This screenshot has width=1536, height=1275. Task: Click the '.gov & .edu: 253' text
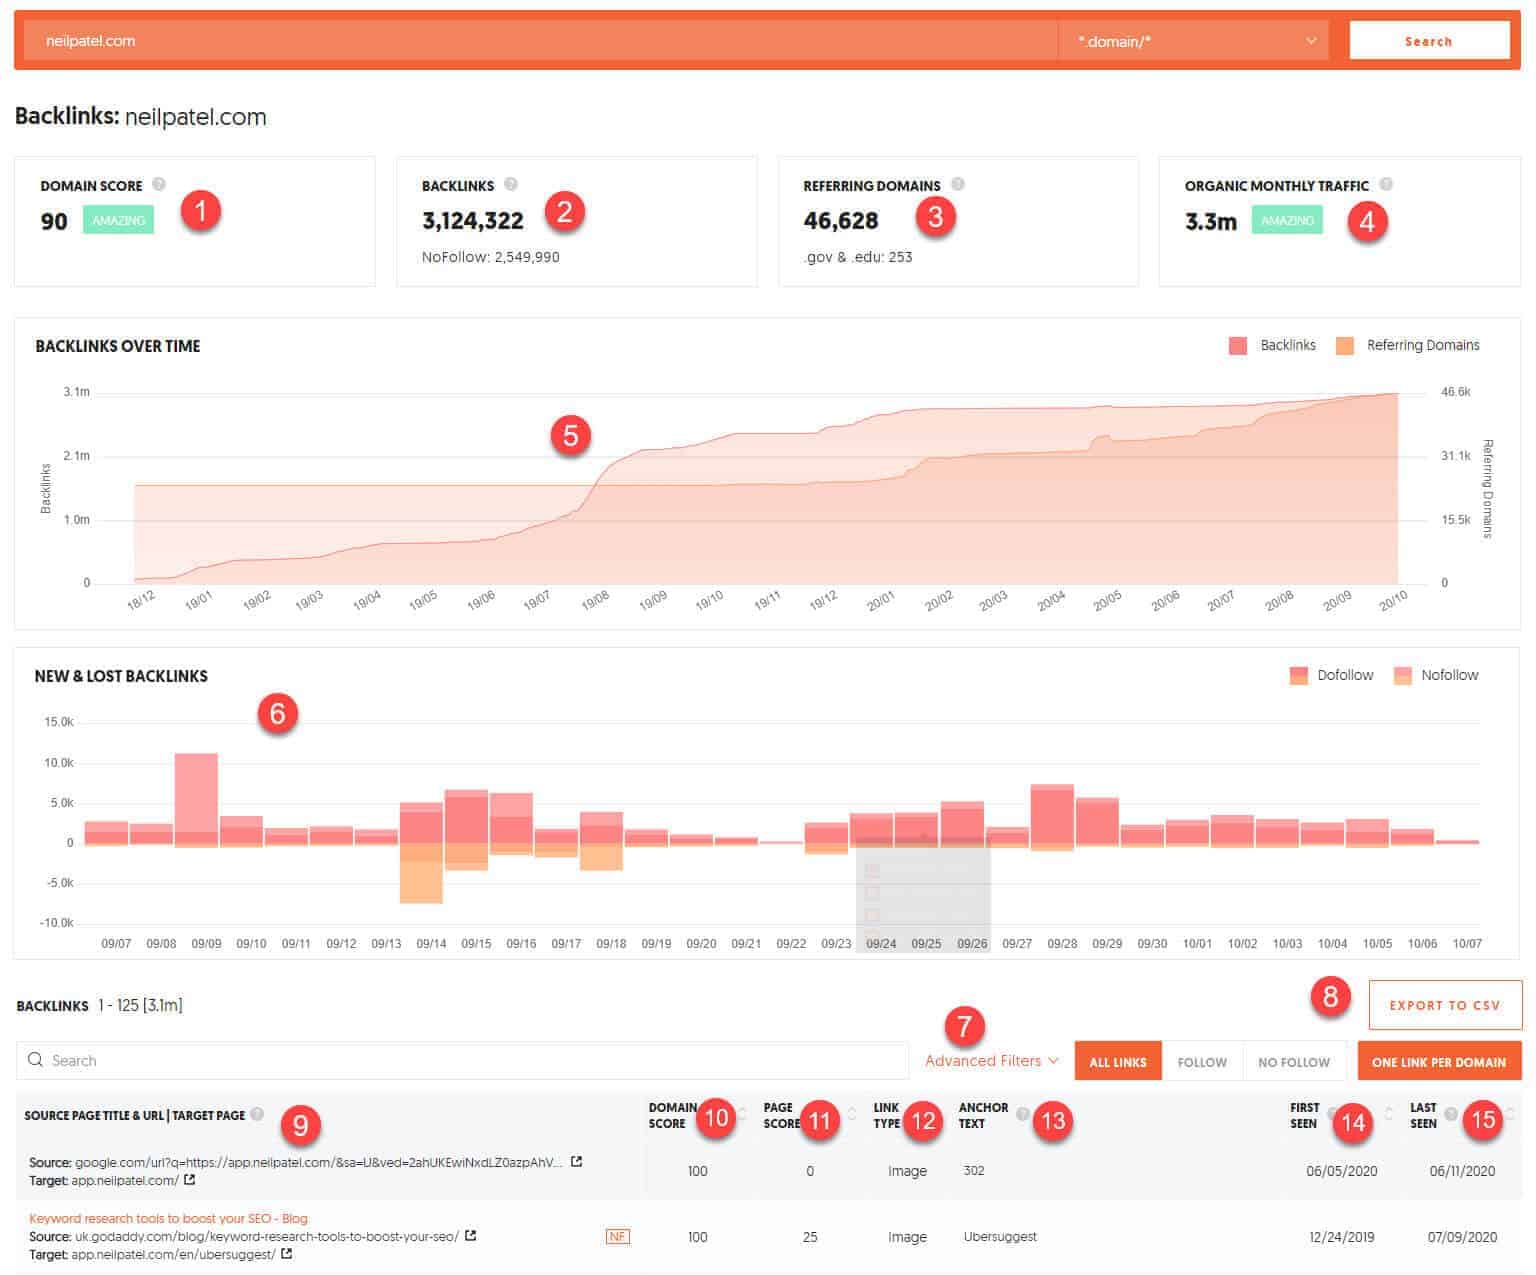click(x=858, y=257)
